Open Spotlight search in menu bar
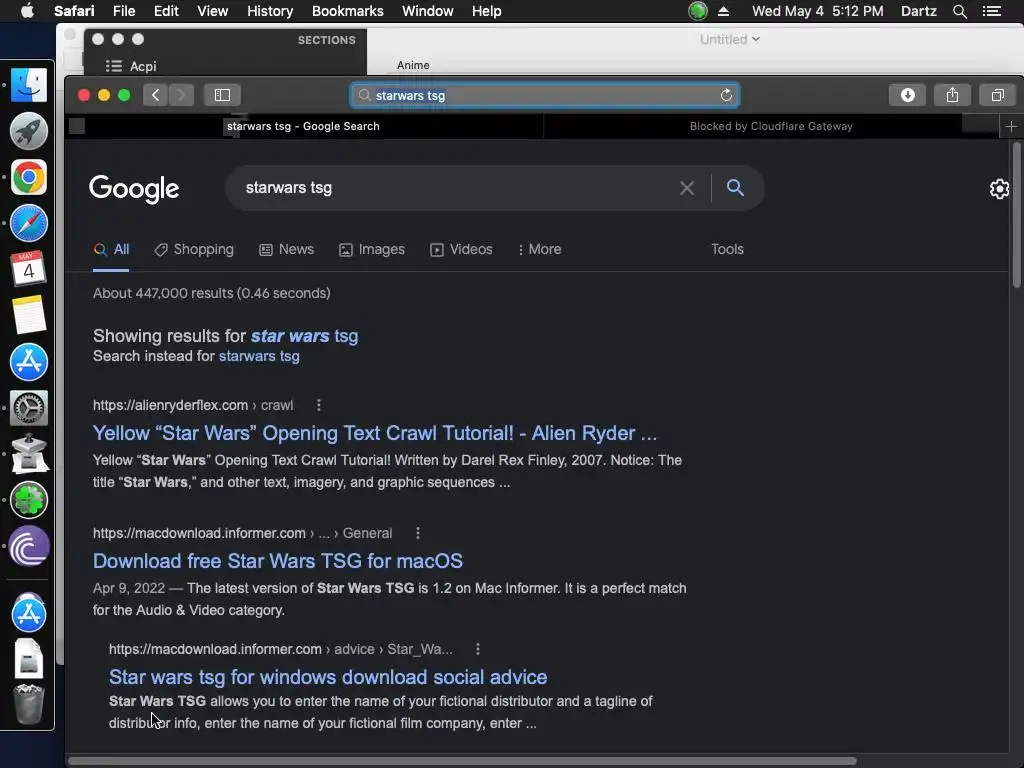This screenshot has height=768, width=1024. (959, 11)
